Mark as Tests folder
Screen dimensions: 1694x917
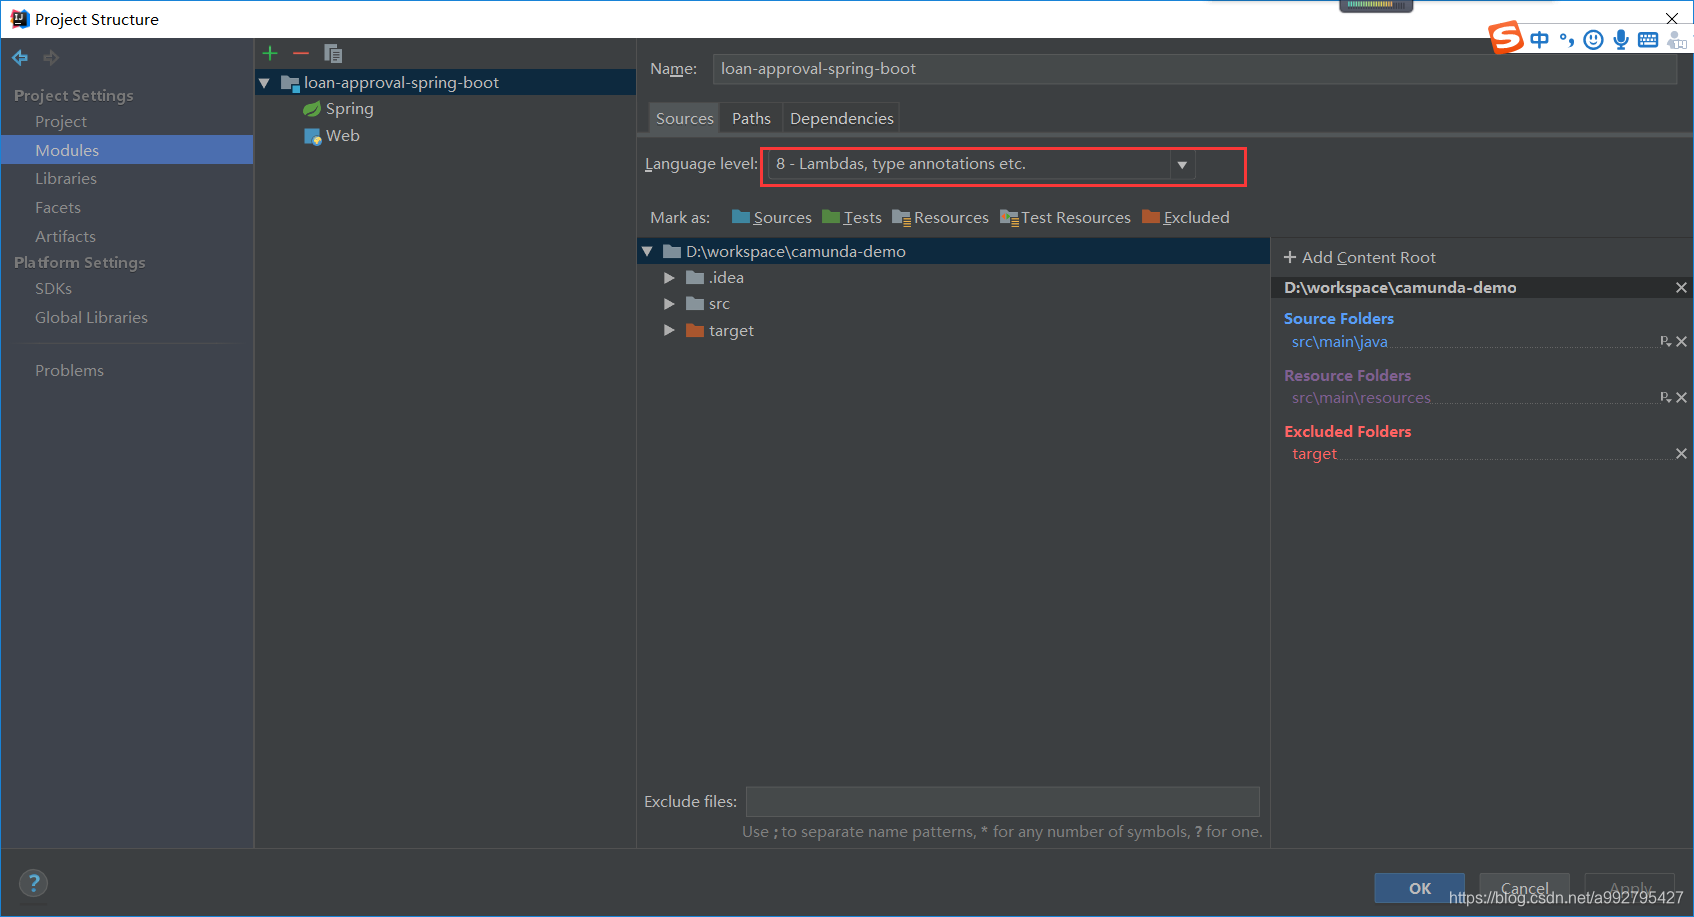click(851, 217)
